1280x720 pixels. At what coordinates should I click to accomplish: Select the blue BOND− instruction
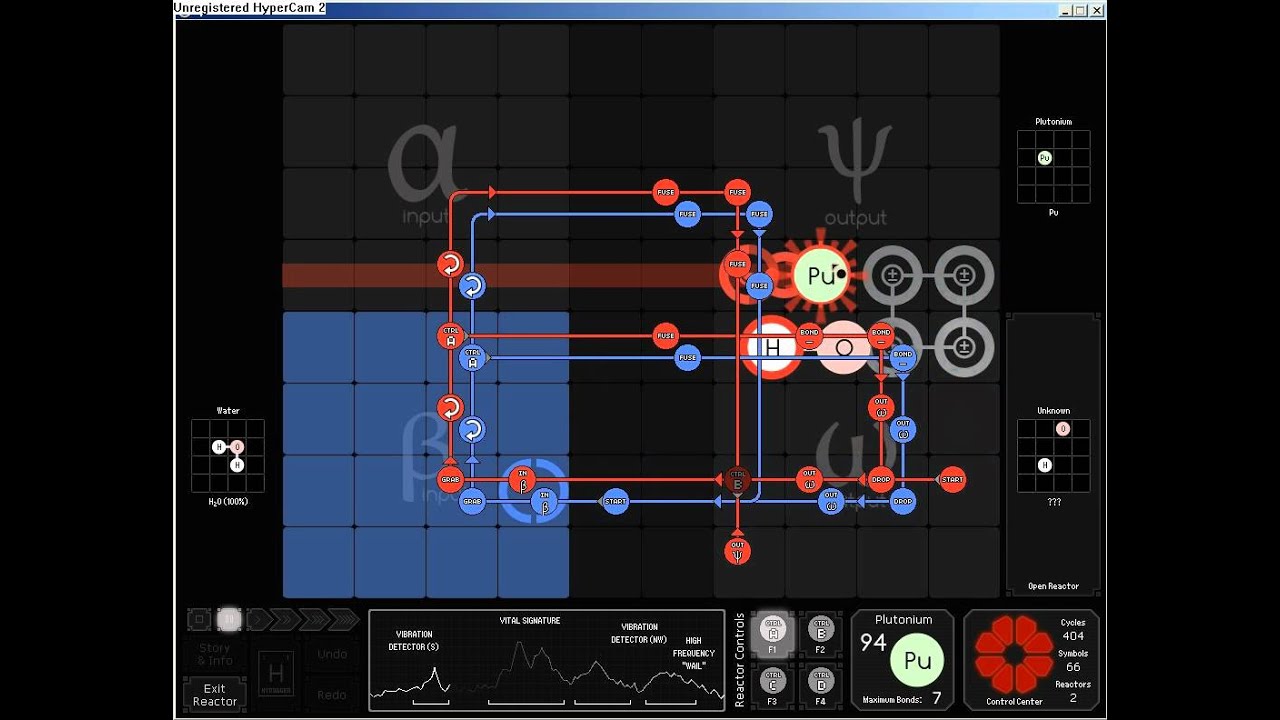point(903,358)
